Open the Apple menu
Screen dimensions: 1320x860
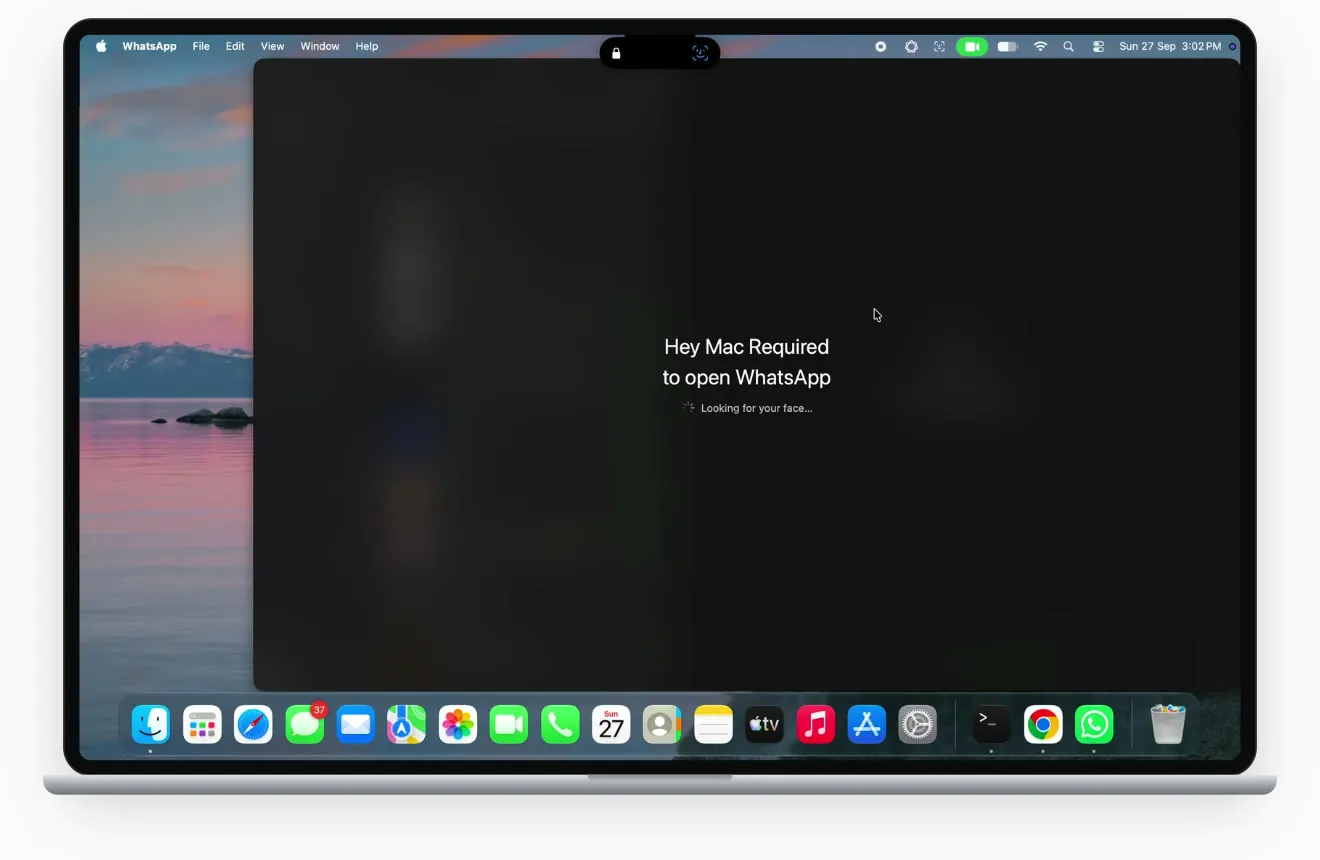tap(101, 46)
